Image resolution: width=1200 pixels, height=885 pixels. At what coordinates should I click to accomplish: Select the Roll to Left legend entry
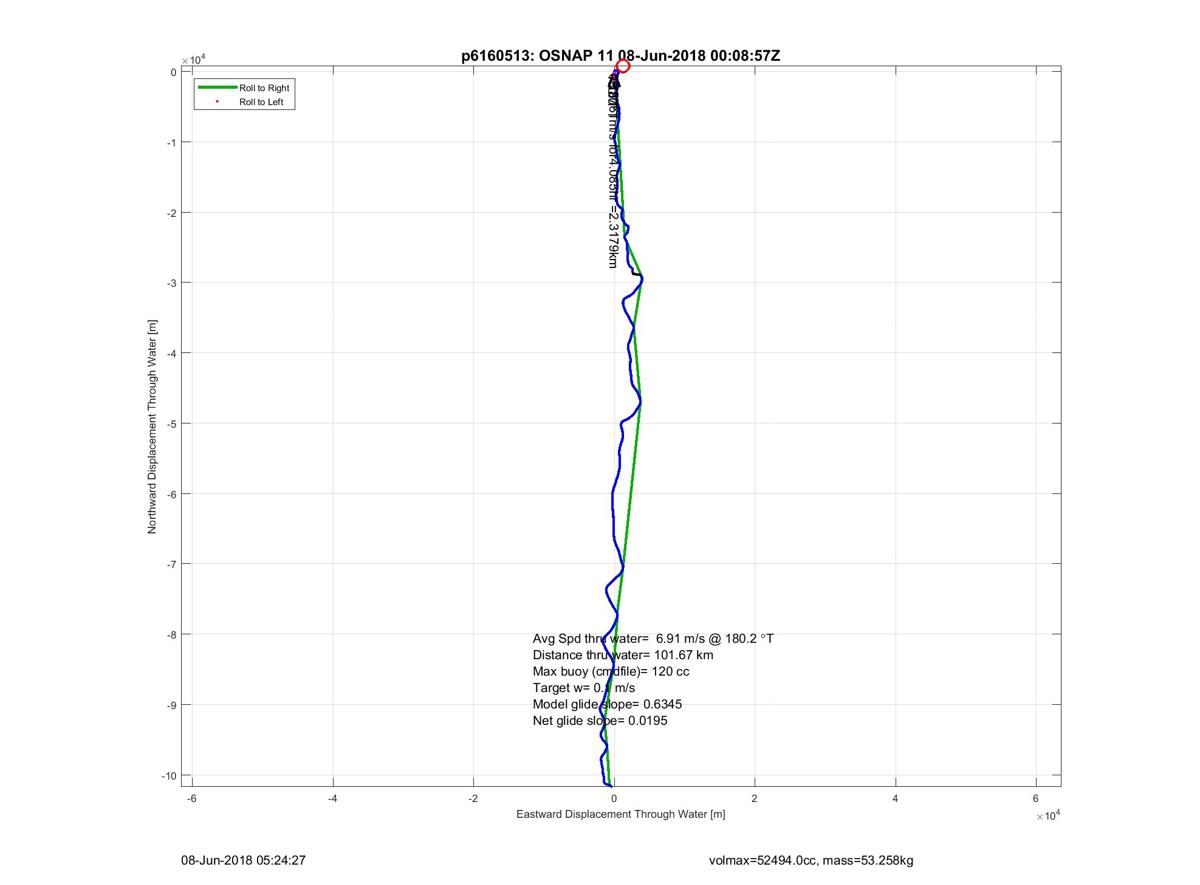point(261,102)
